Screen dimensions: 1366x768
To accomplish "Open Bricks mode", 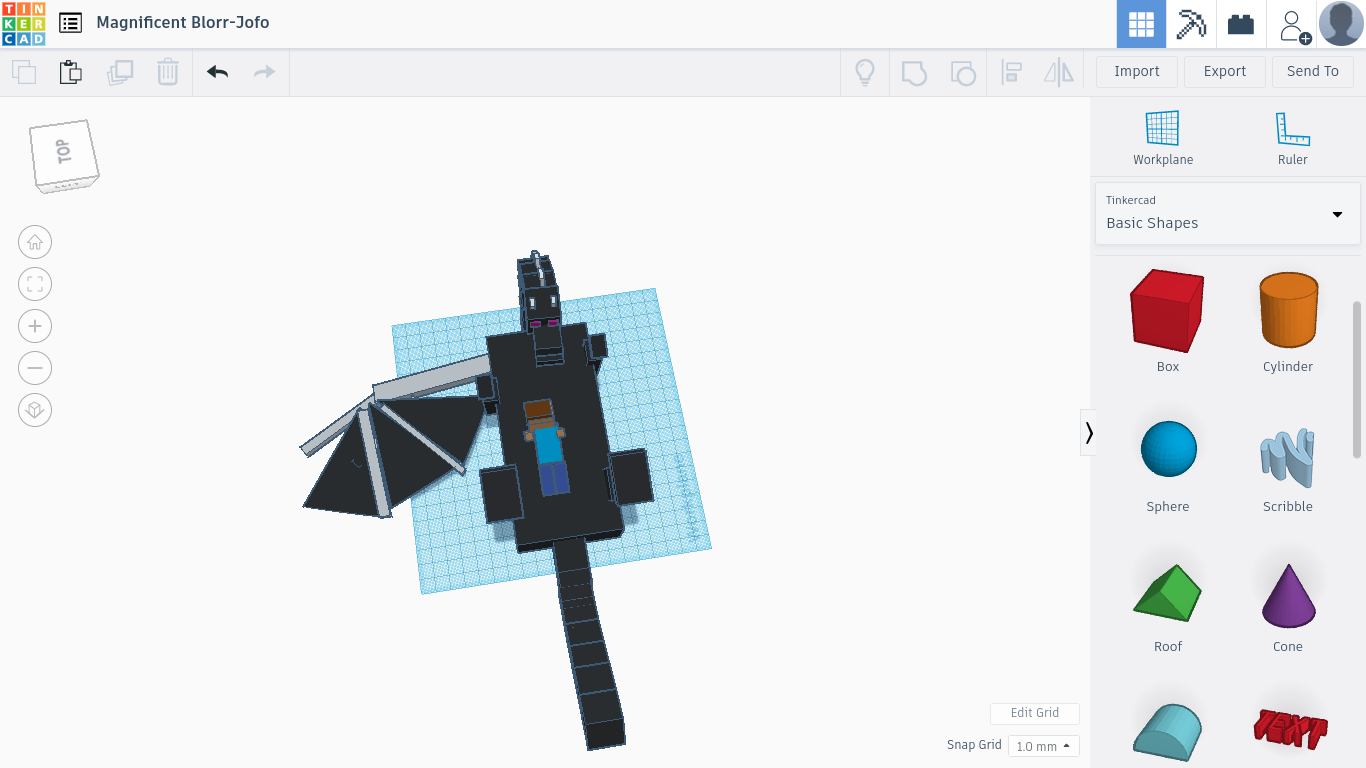I will tap(1241, 24).
